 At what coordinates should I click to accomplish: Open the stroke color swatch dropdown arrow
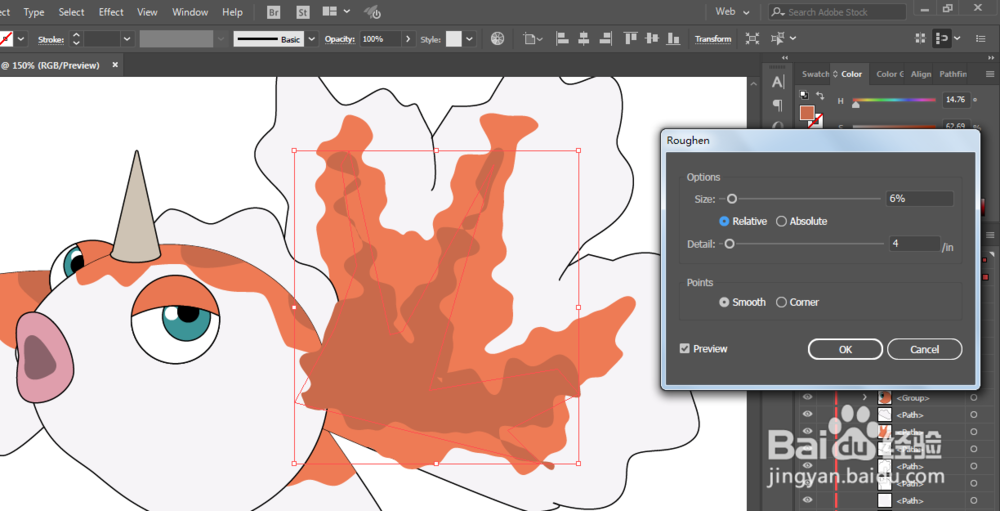(x=21, y=39)
